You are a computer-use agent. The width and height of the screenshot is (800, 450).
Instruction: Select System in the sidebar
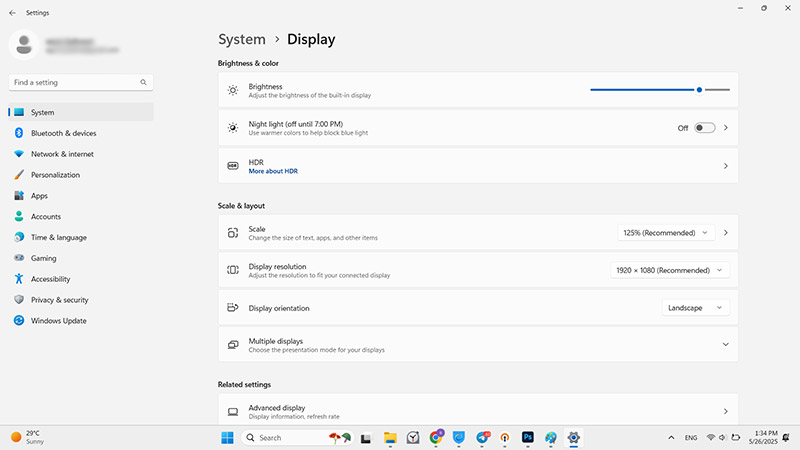(81, 112)
